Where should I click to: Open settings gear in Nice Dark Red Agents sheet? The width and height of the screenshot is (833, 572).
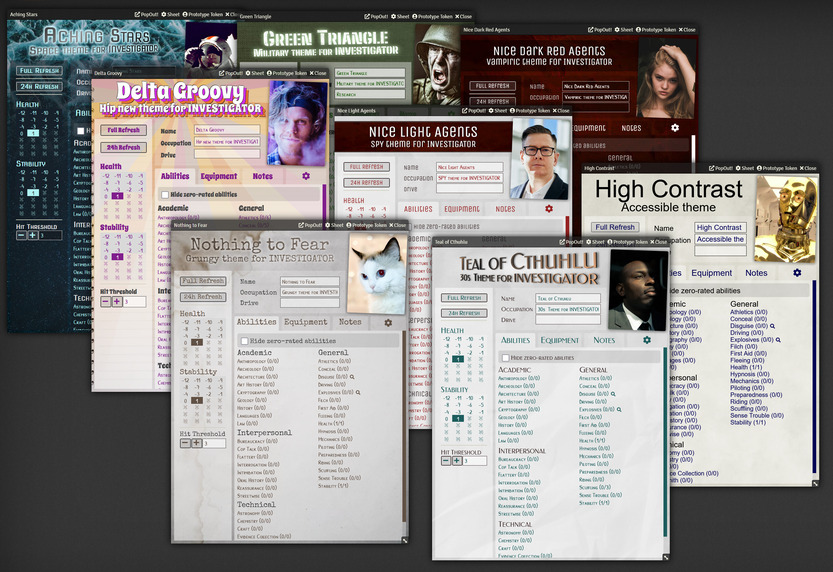click(675, 128)
